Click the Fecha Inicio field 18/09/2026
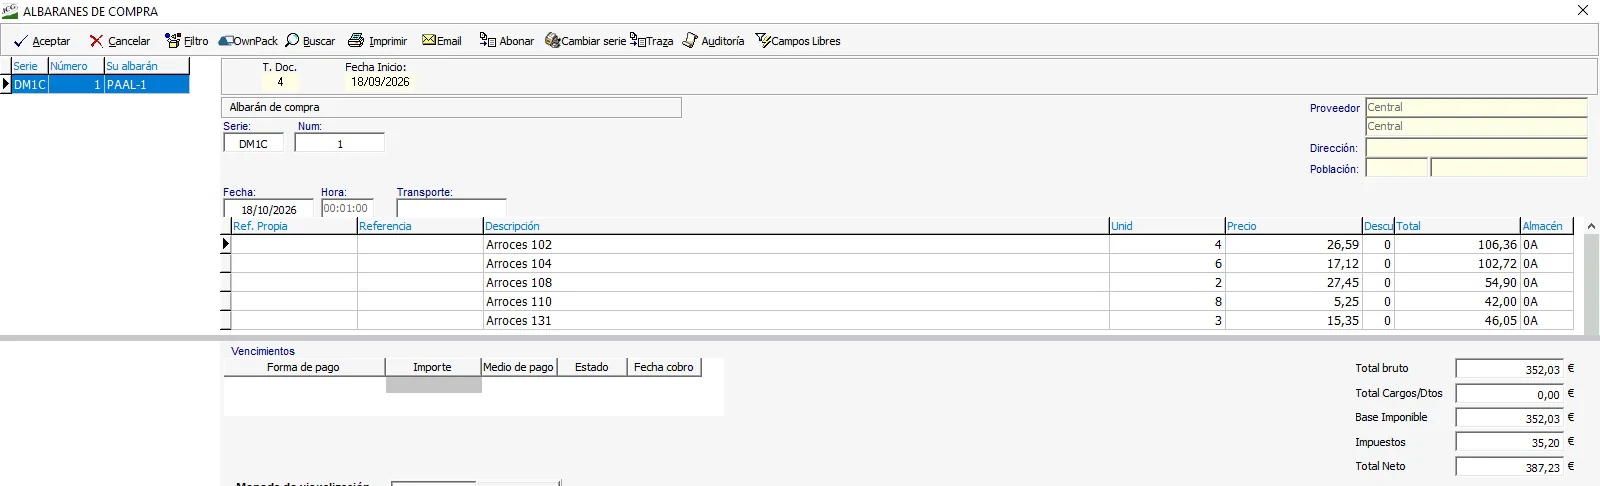Screen dimensions: 1600x486 [380, 82]
